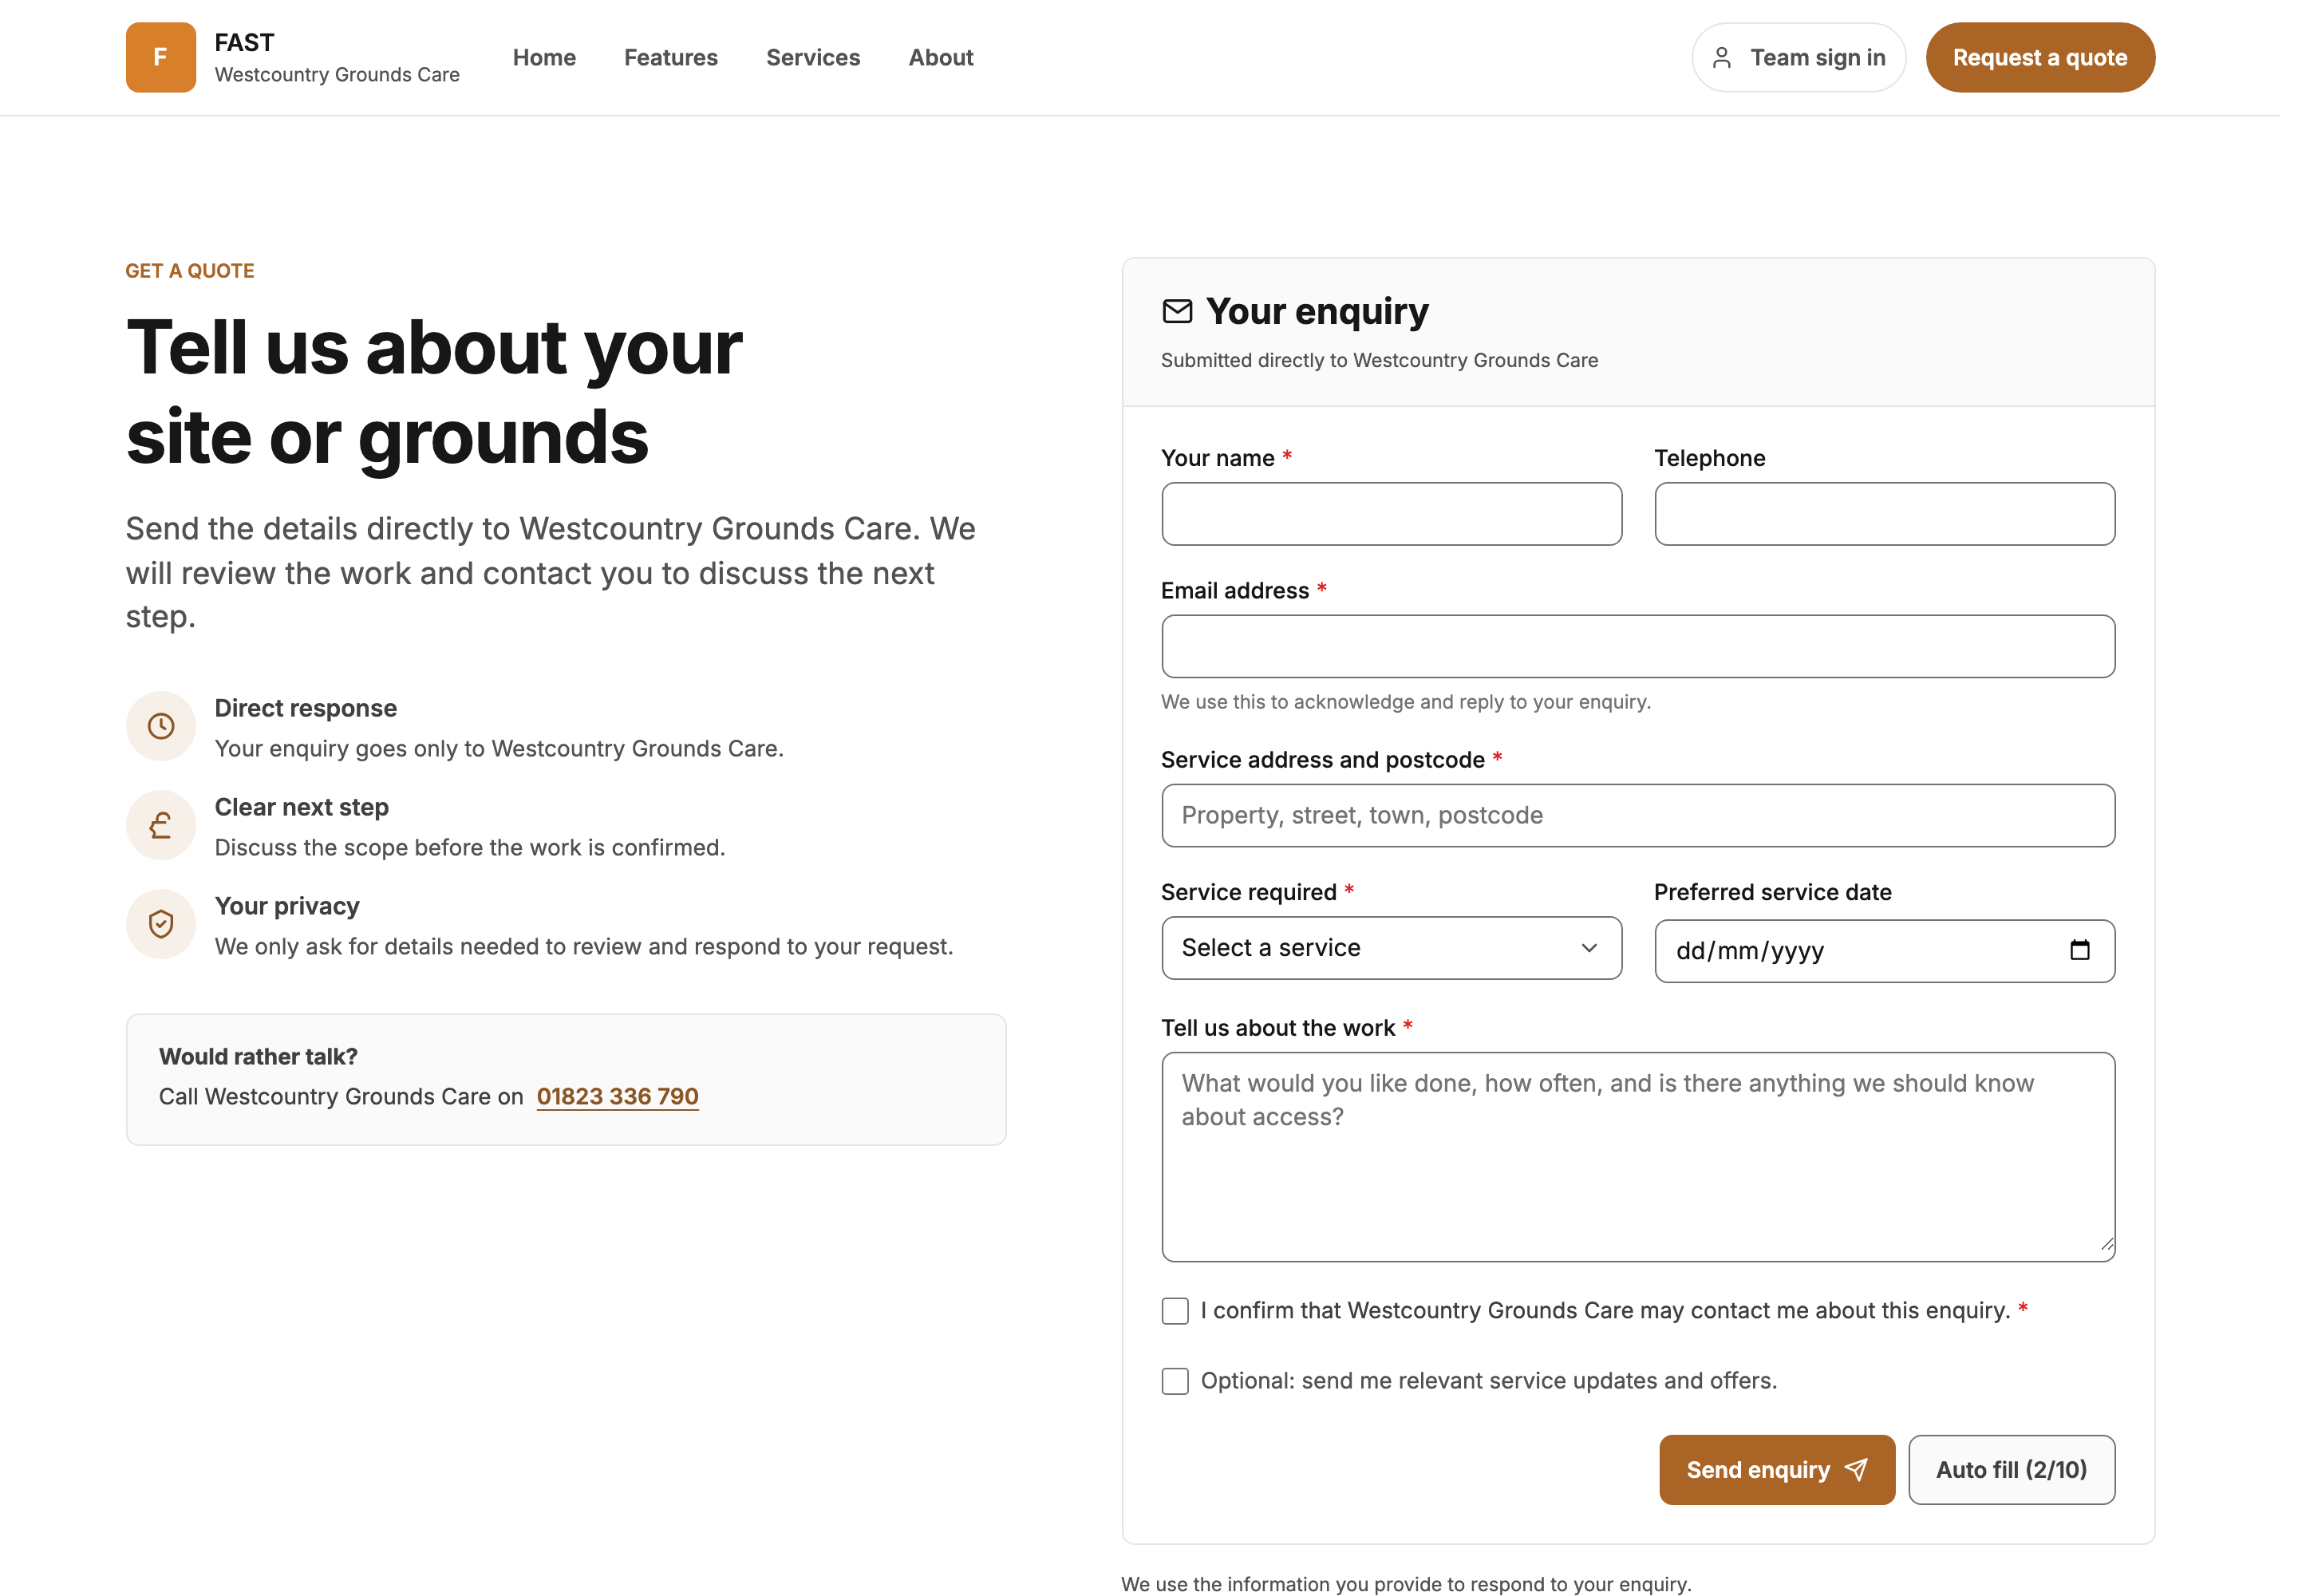This screenshot has height=1596, width=2298.
Task: Call the 01823 336 790 phone link
Action: (x=617, y=1097)
